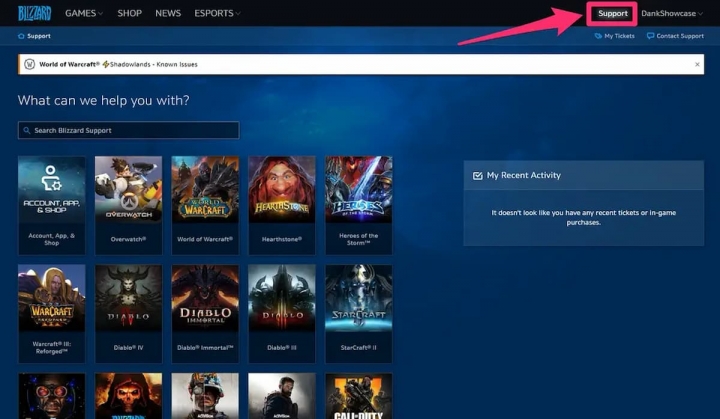Viewport: 720px width, 419px height.
Task: Select the Overwatch game tile
Action: pos(129,205)
